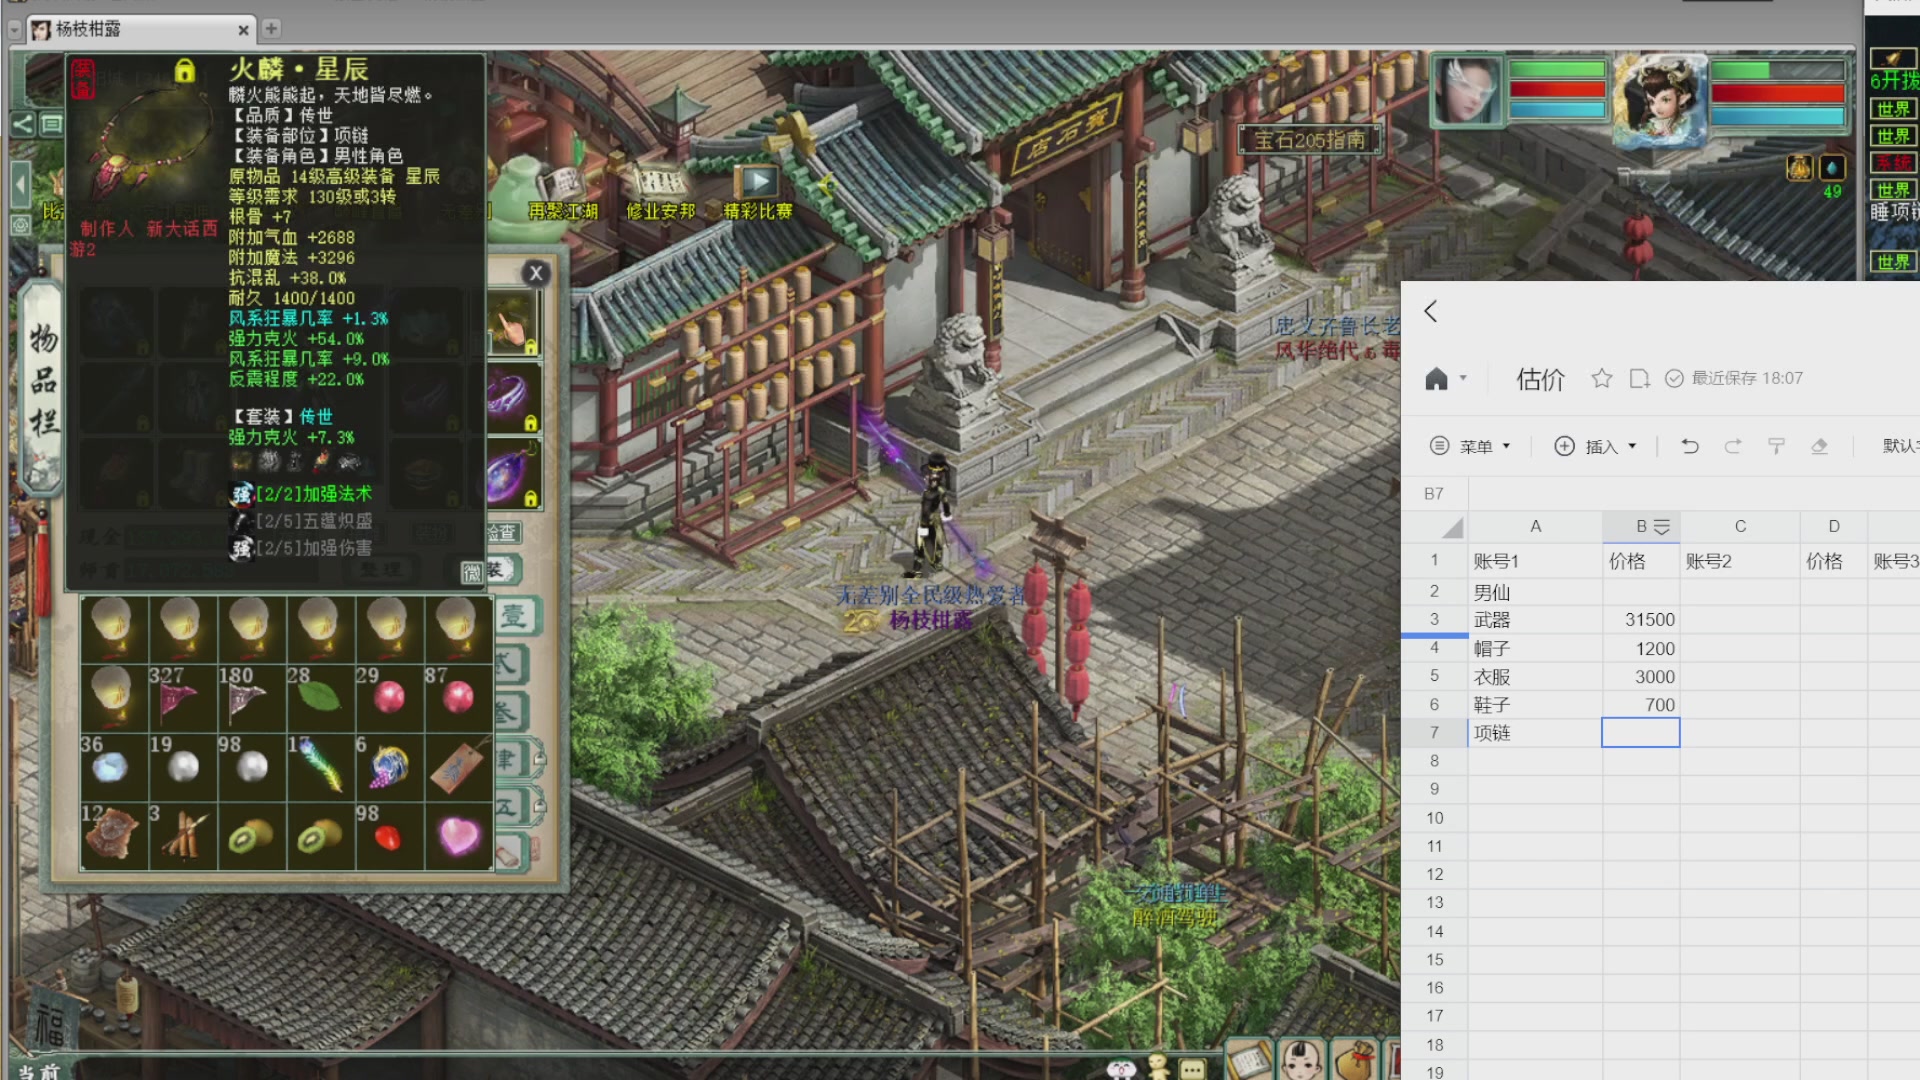Viewport: 1920px width, 1080px height.
Task: Click the home icon in spreadsheet header
Action: pyautogui.click(x=1436, y=379)
